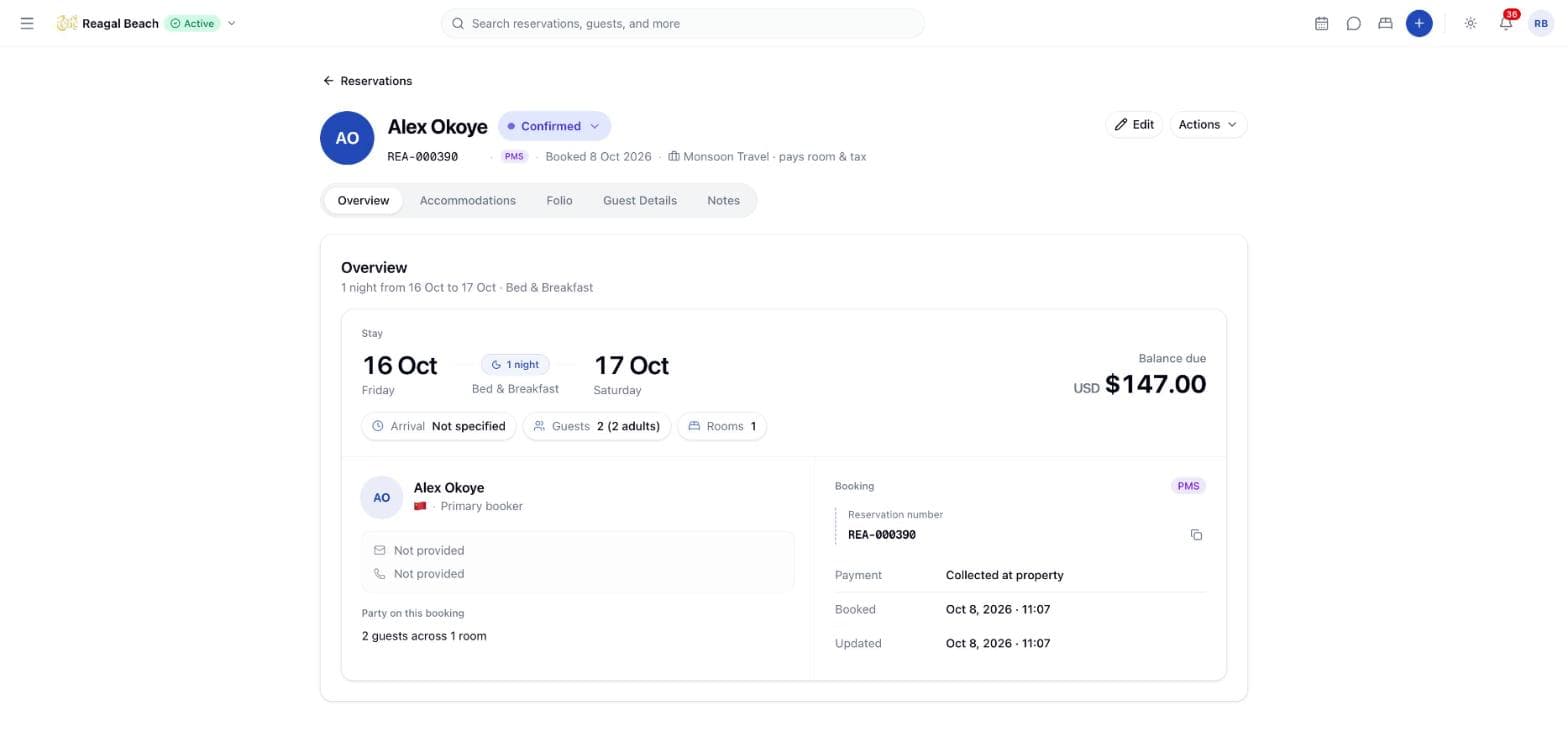The width and height of the screenshot is (1568, 753).
Task: Click the back arrow next to Reservations
Action: tap(328, 81)
